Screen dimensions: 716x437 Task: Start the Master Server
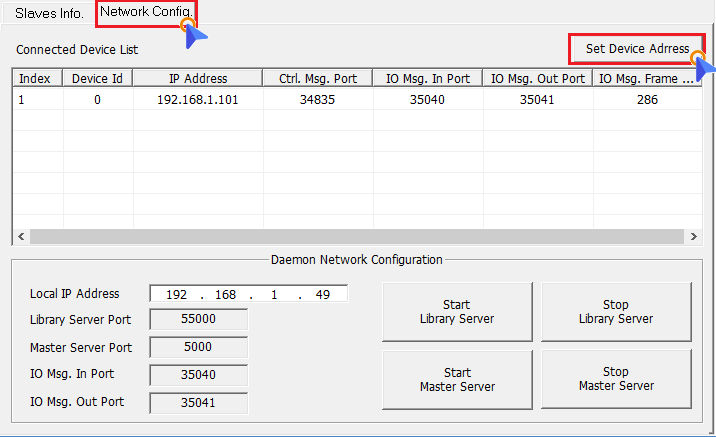point(456,379)
